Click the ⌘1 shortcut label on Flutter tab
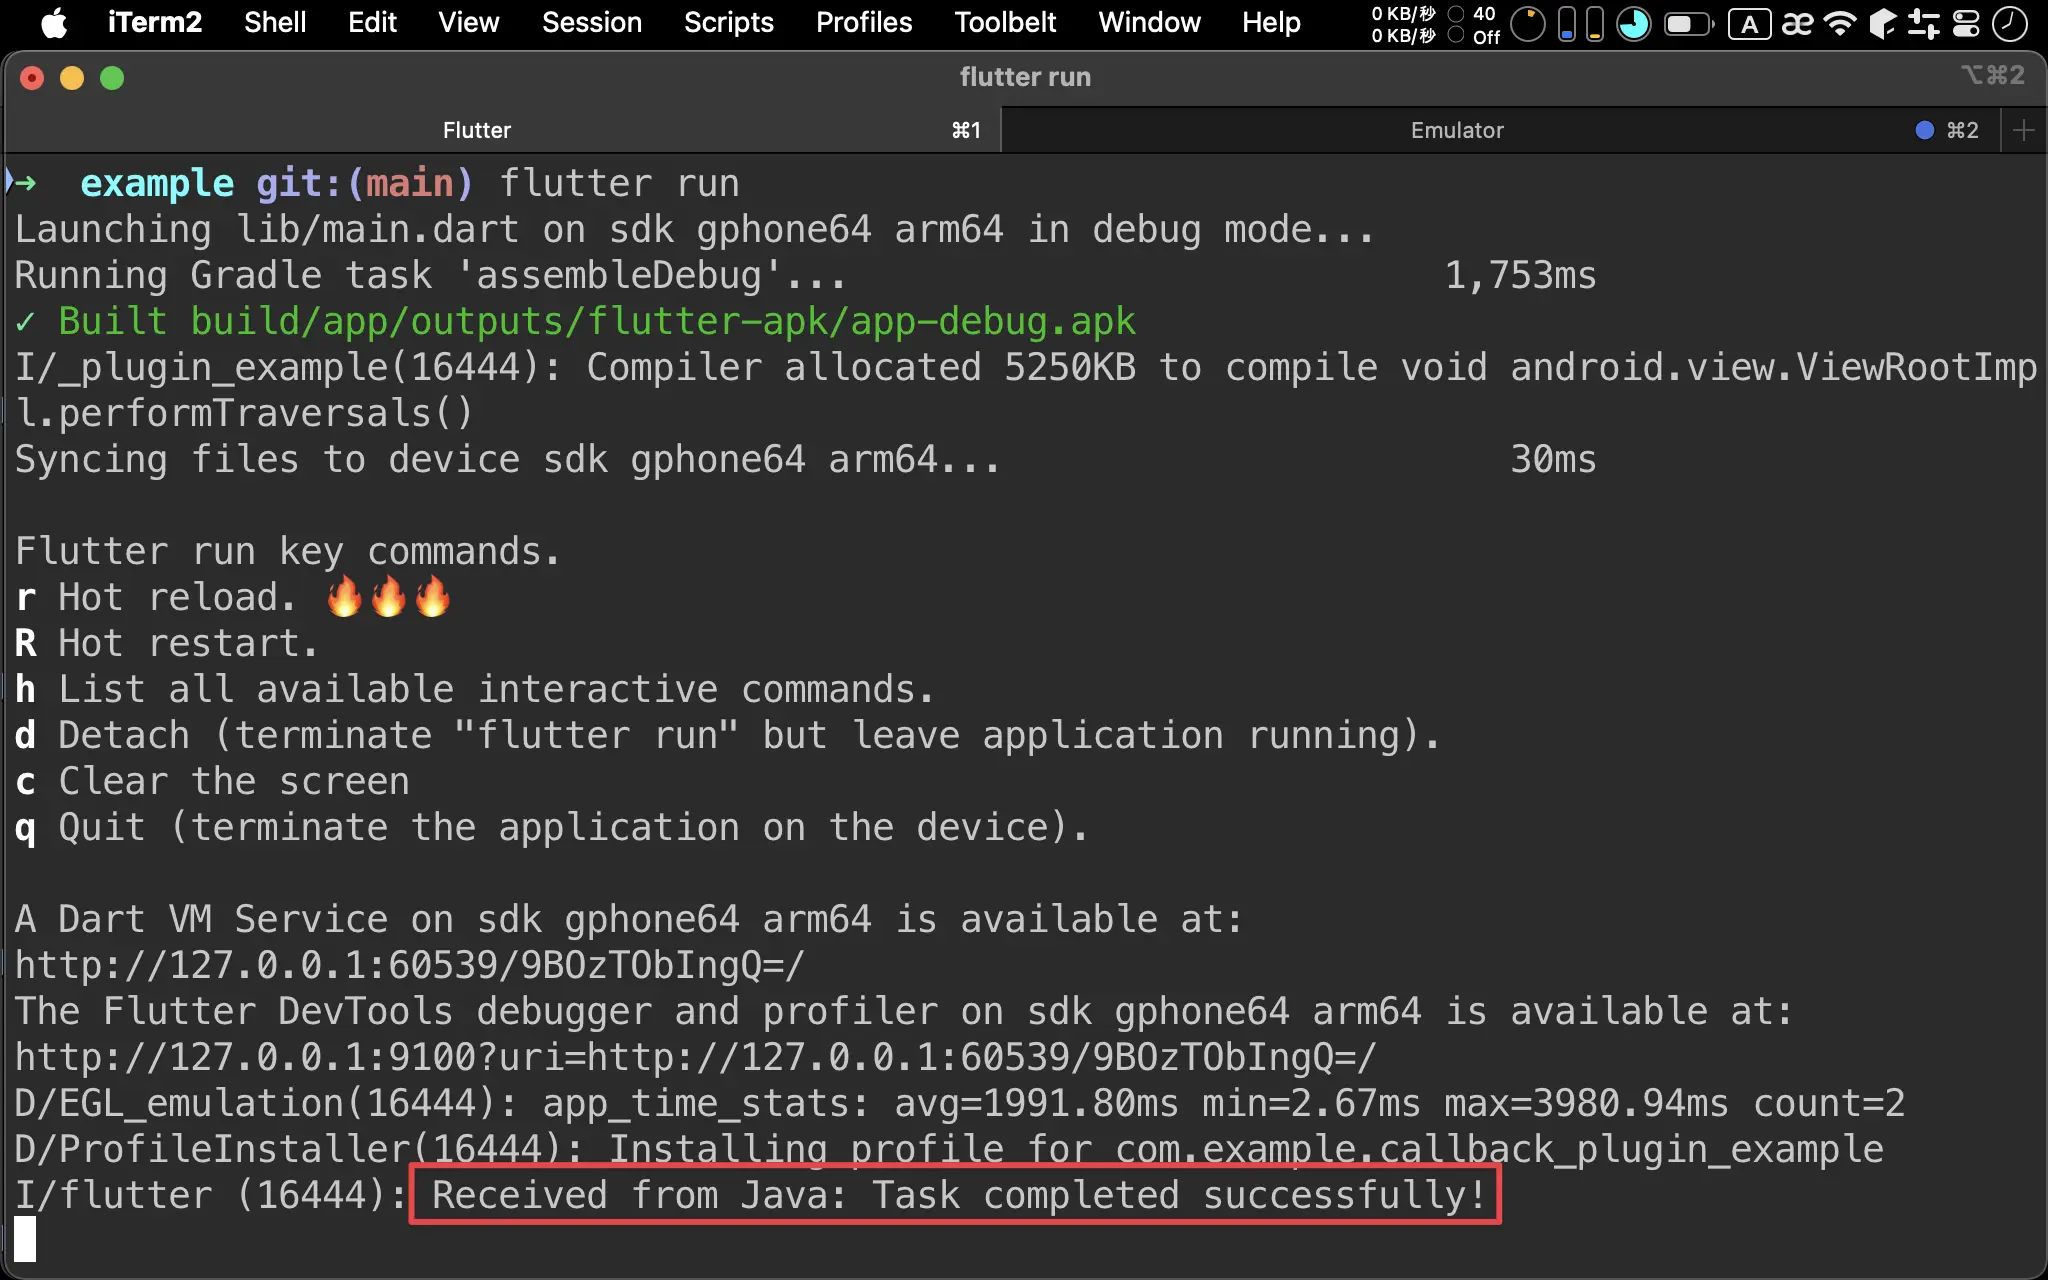This screenshot has width=2048, height=1280. coord(966,130)
